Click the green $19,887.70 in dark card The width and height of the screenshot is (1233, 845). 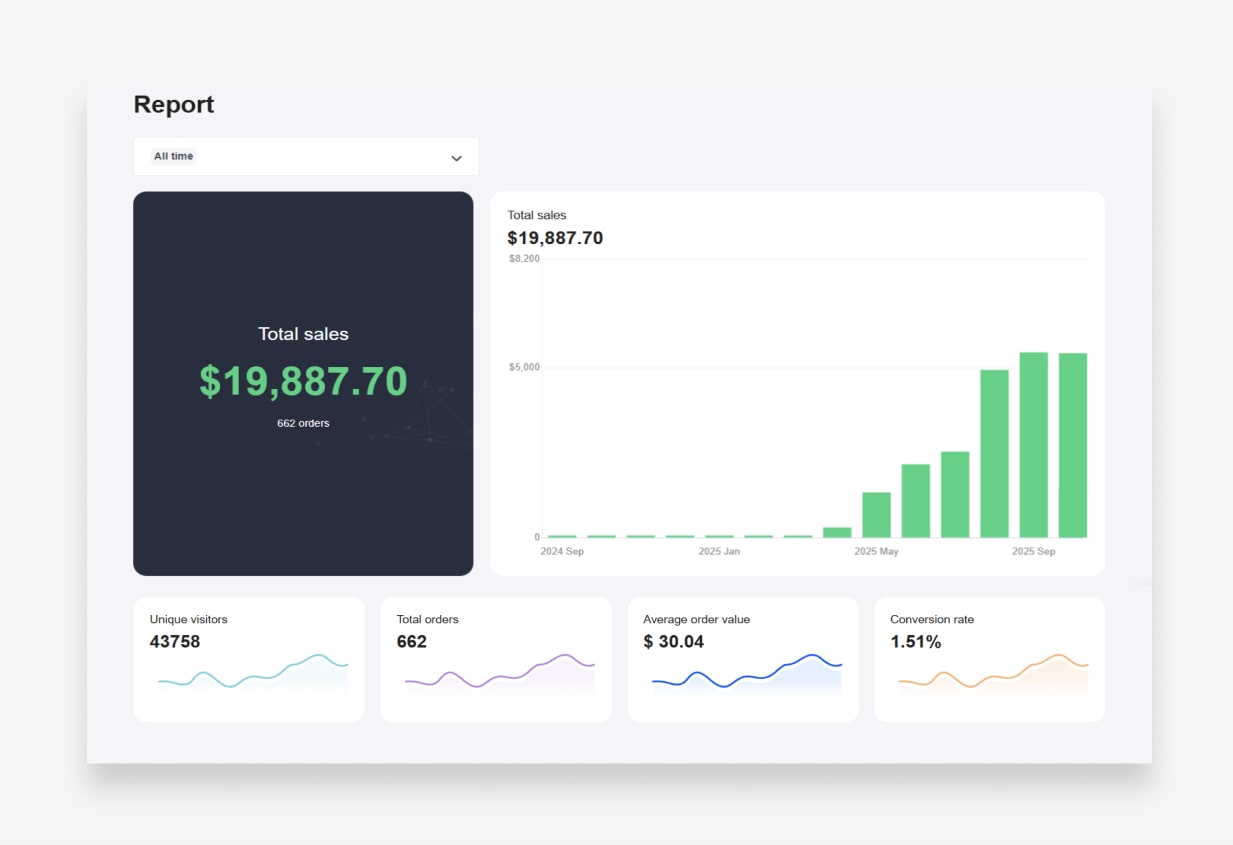(303, 382)
